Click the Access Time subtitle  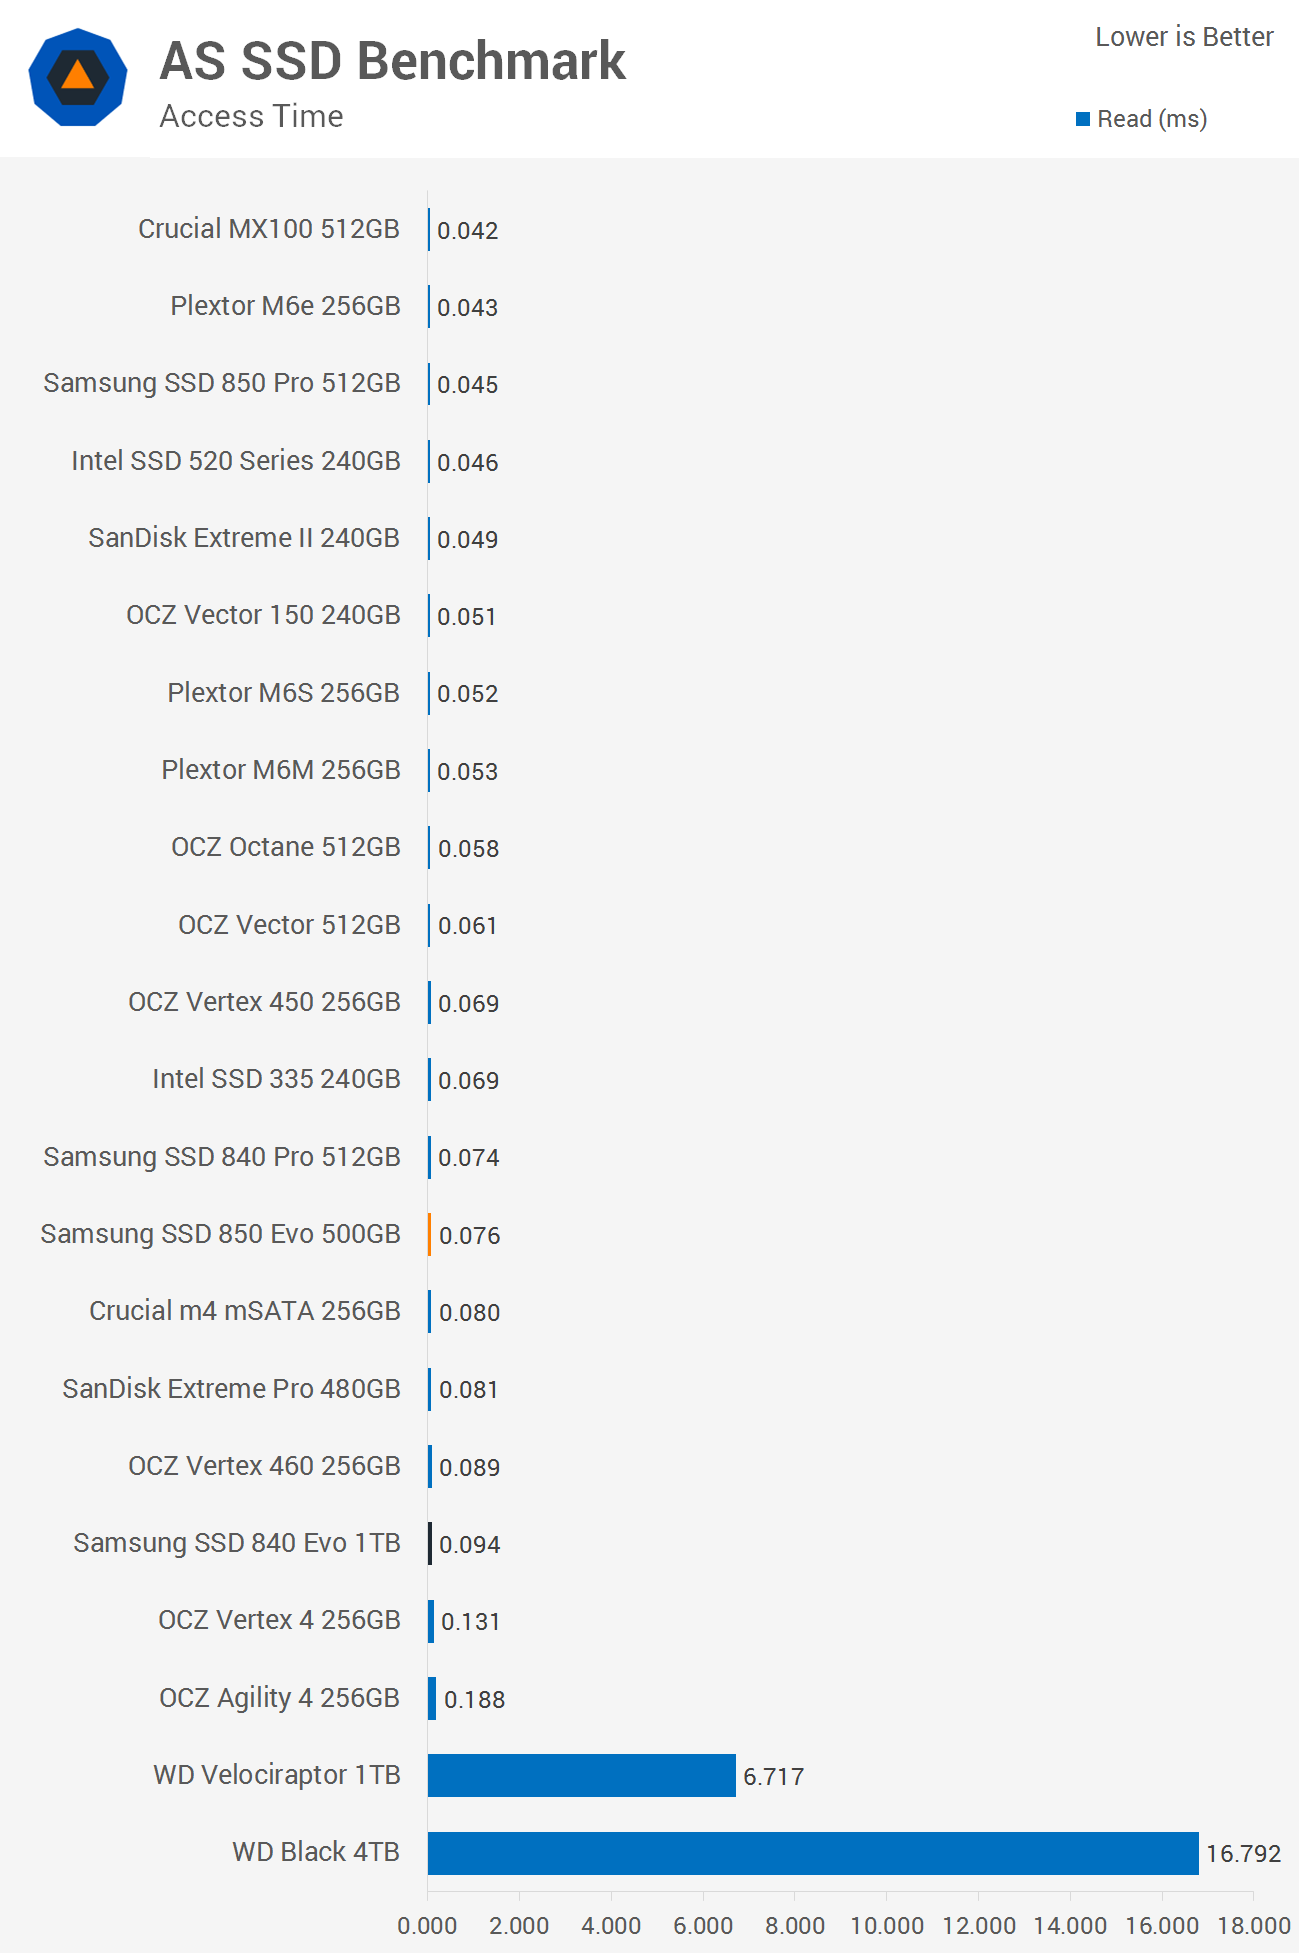(x=252, y=116)
